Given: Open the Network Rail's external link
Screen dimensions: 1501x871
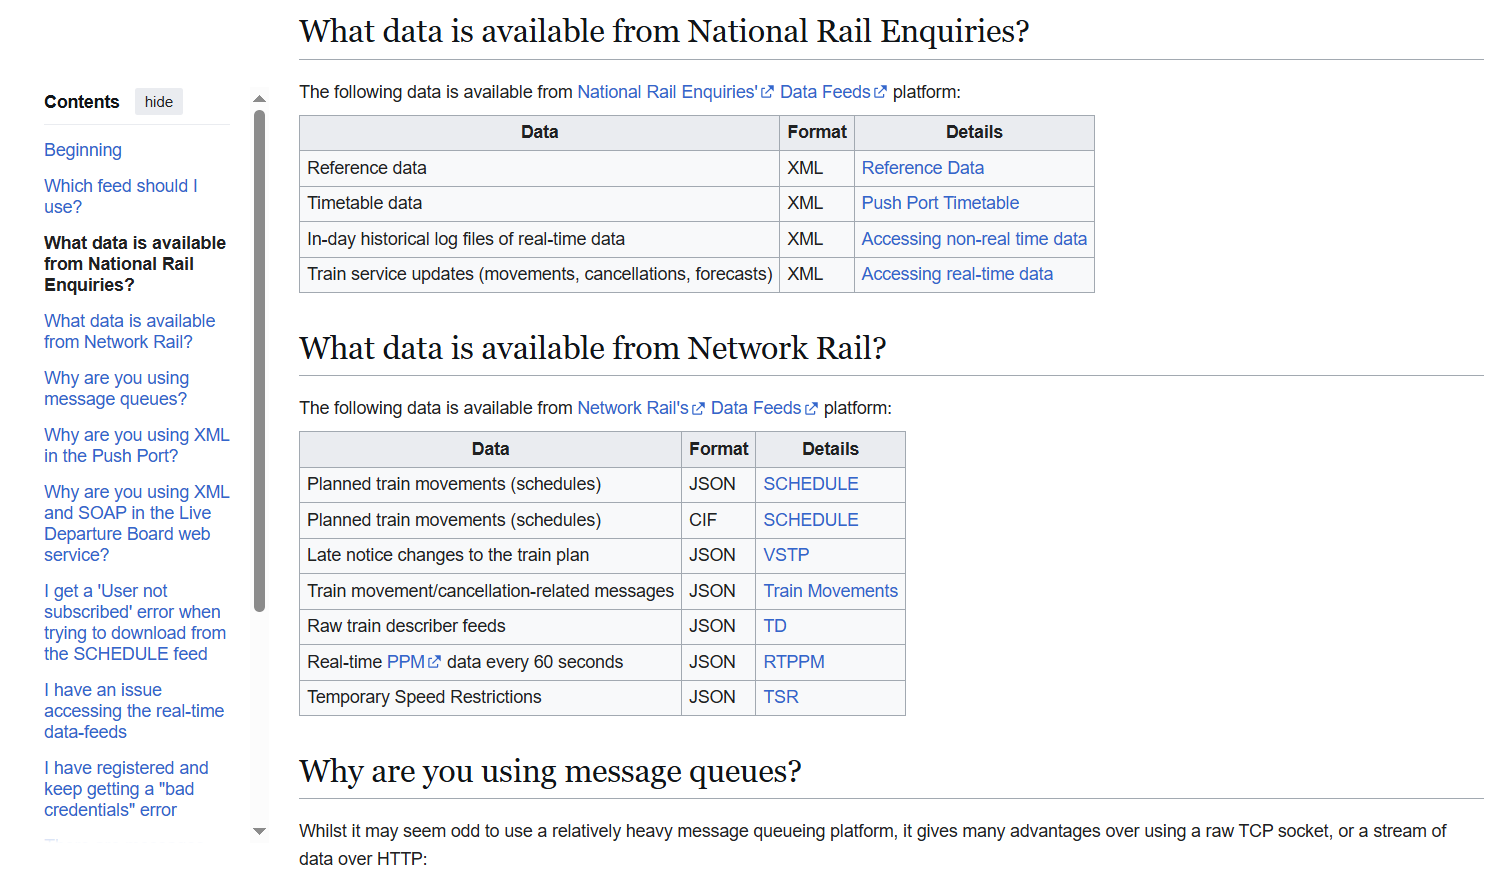Looking at the screenshot, I should (633, 408).
